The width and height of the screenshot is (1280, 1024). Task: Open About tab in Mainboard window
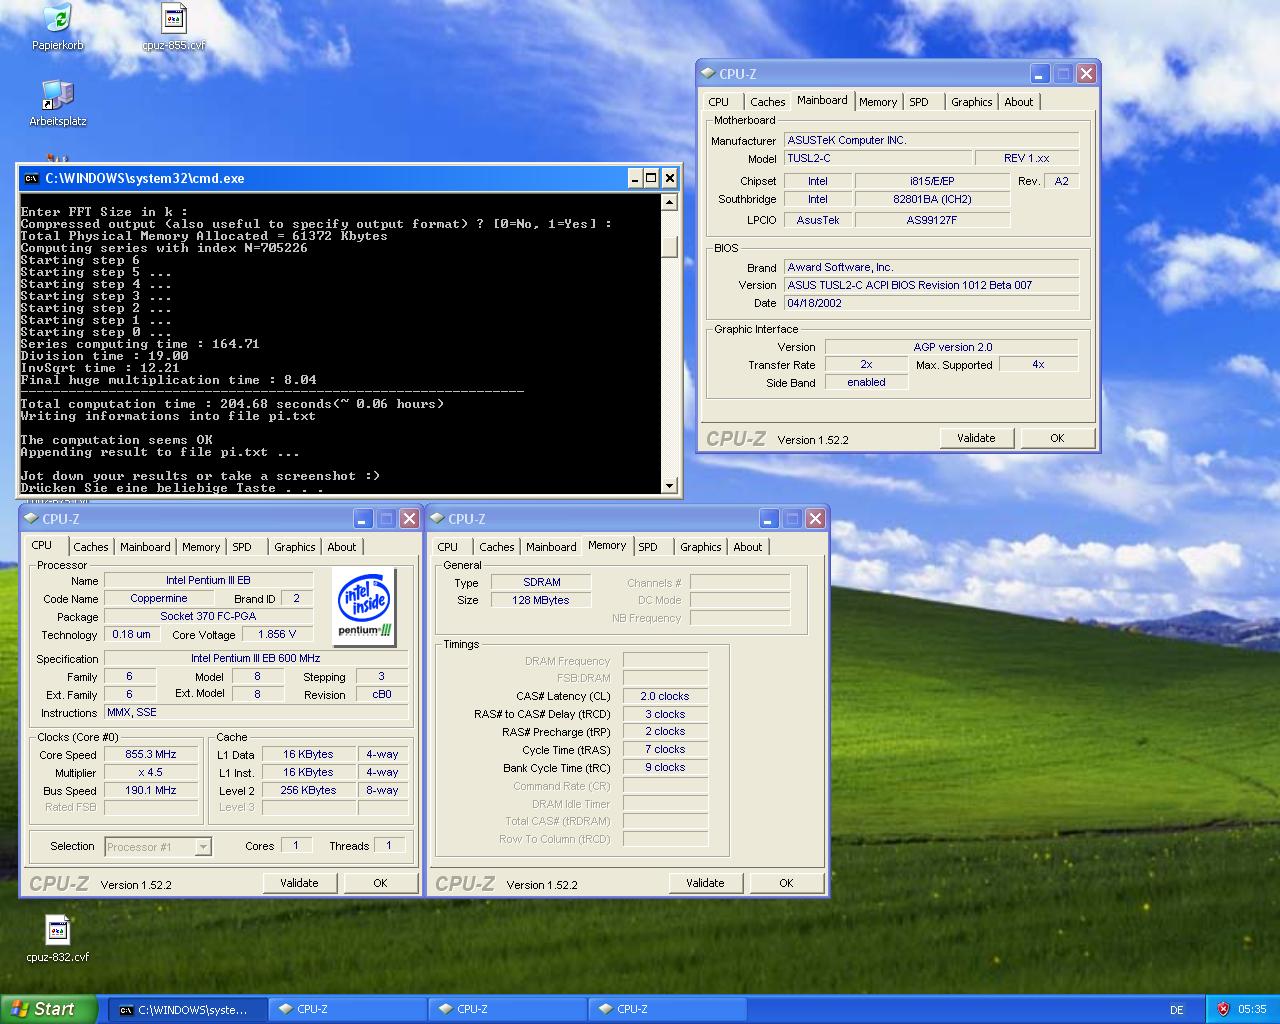1019,102
